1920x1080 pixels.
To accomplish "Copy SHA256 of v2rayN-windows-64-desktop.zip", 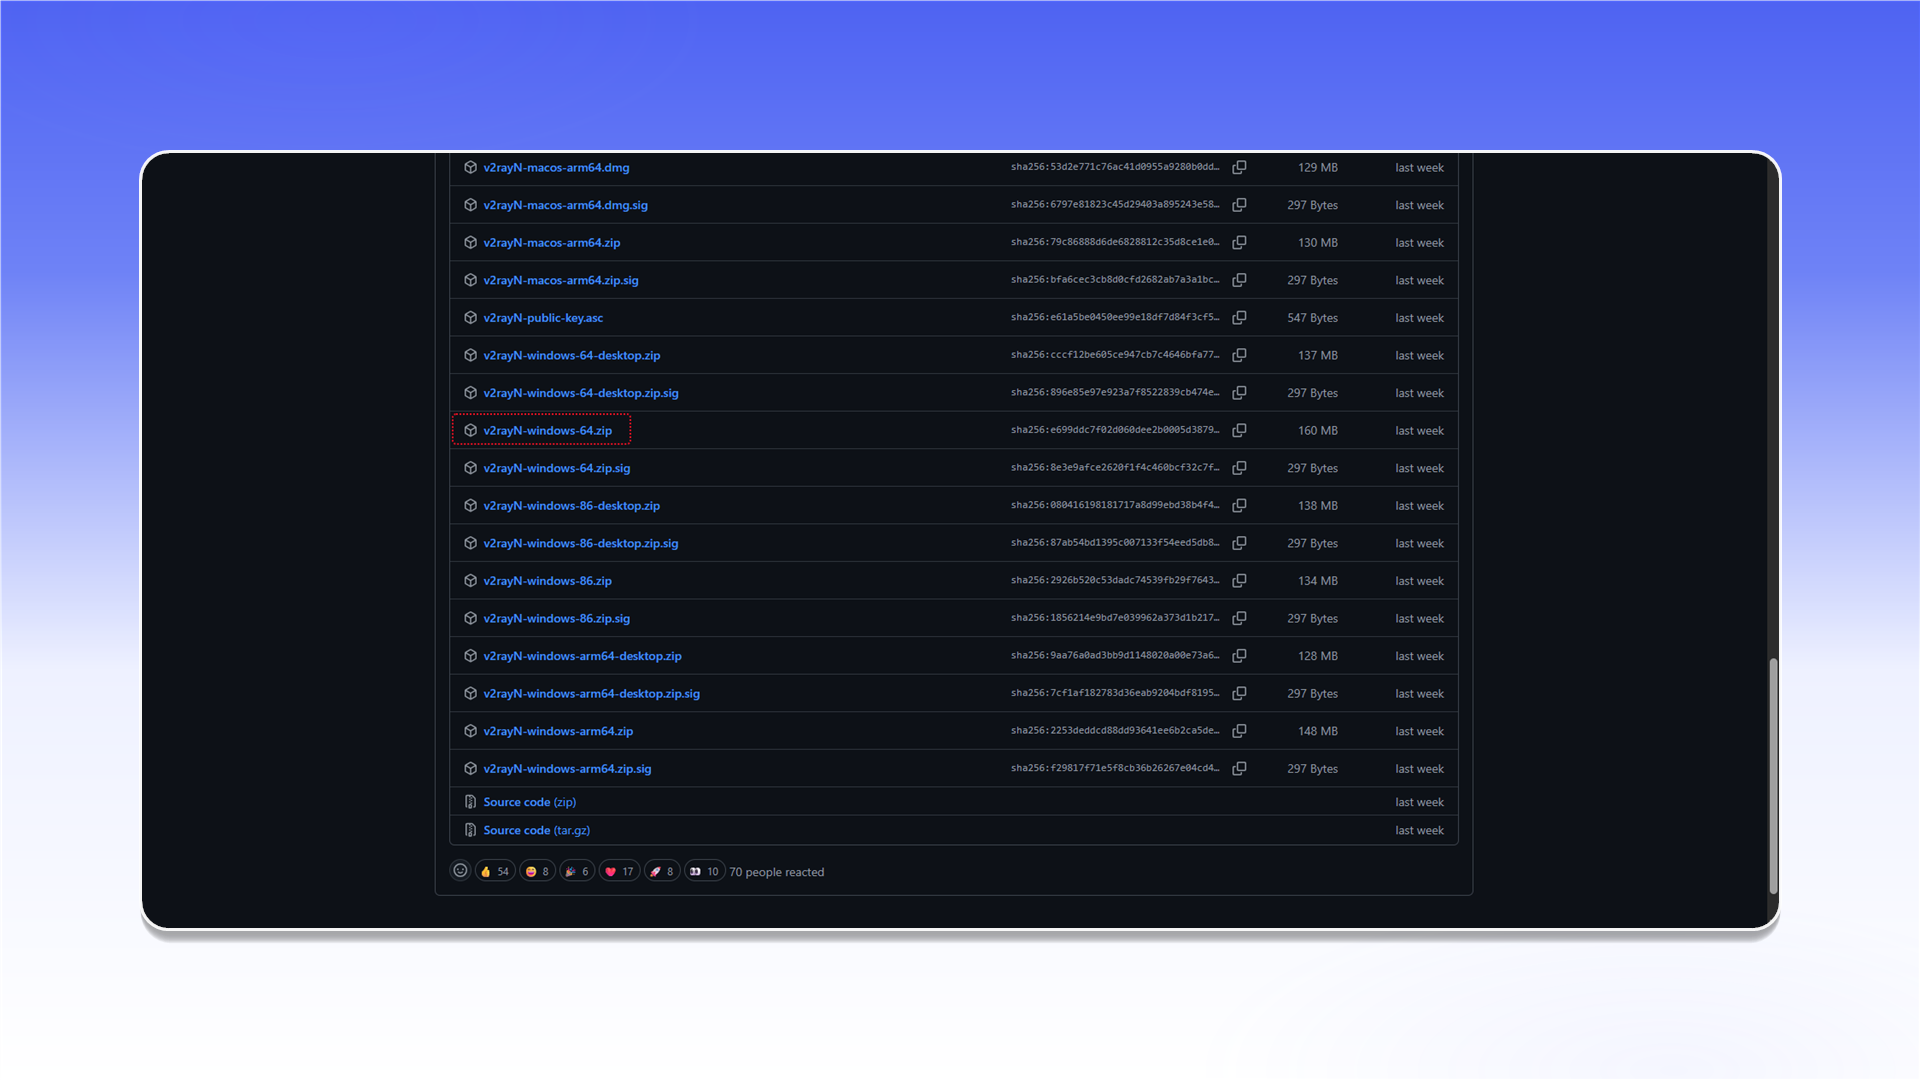I will [1239, 355].
